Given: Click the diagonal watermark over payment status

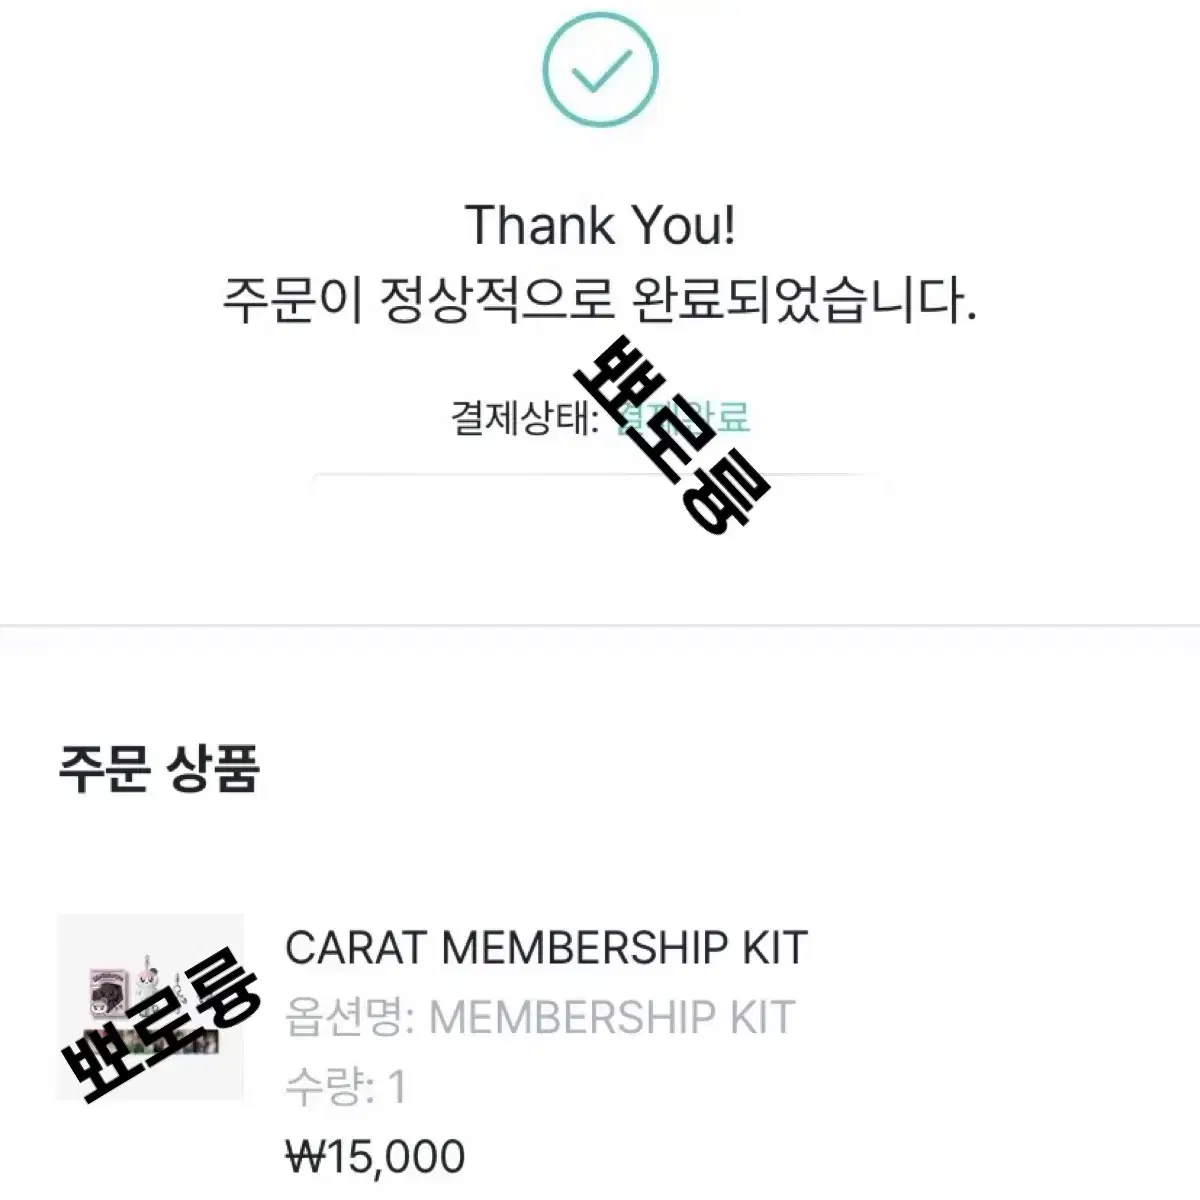Looking at the screenshot, I should click(672, 436).
